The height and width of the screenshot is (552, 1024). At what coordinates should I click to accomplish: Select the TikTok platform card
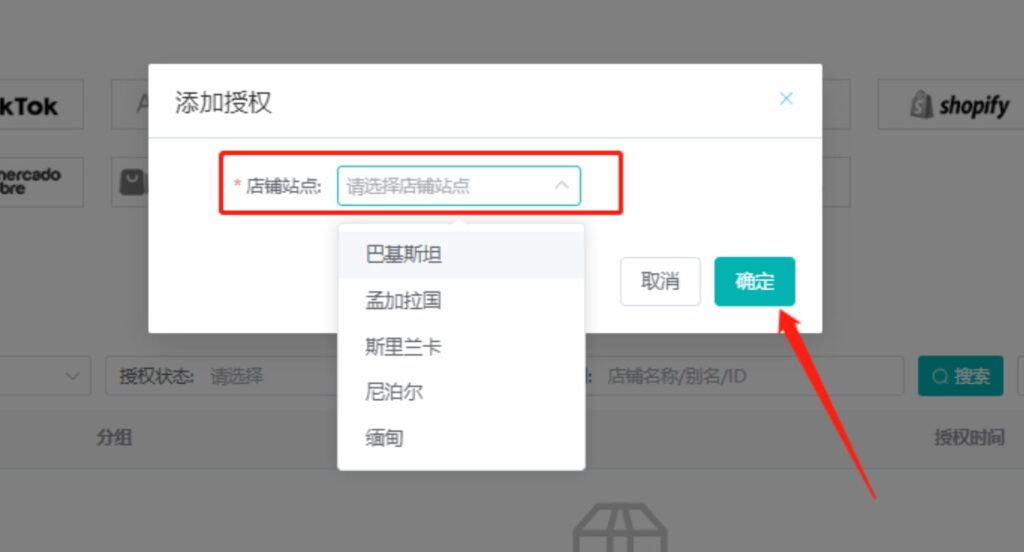pos(41,105)
